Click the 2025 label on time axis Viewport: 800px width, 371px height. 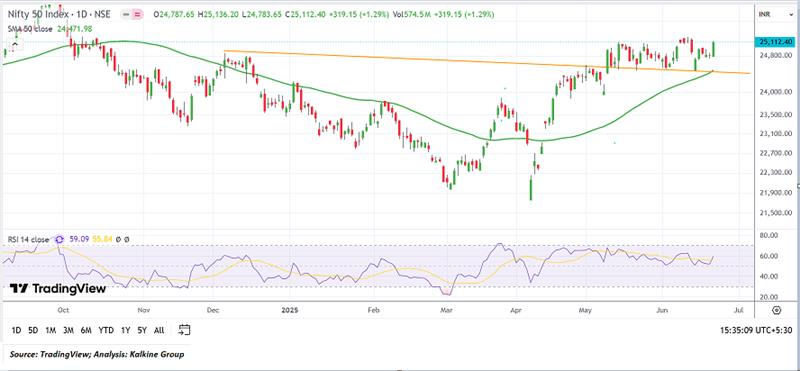(x=289, y=310)
